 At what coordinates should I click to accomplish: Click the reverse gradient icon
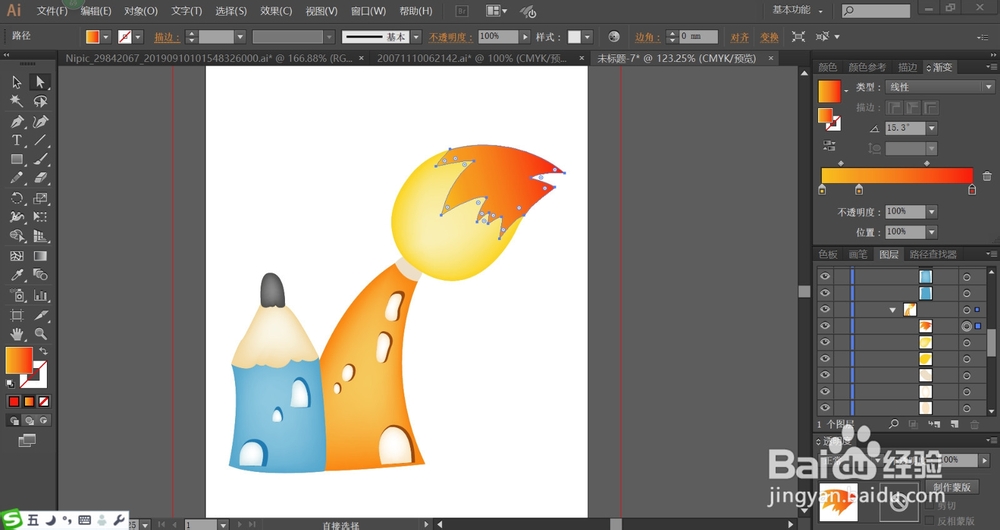click(829, 146)
